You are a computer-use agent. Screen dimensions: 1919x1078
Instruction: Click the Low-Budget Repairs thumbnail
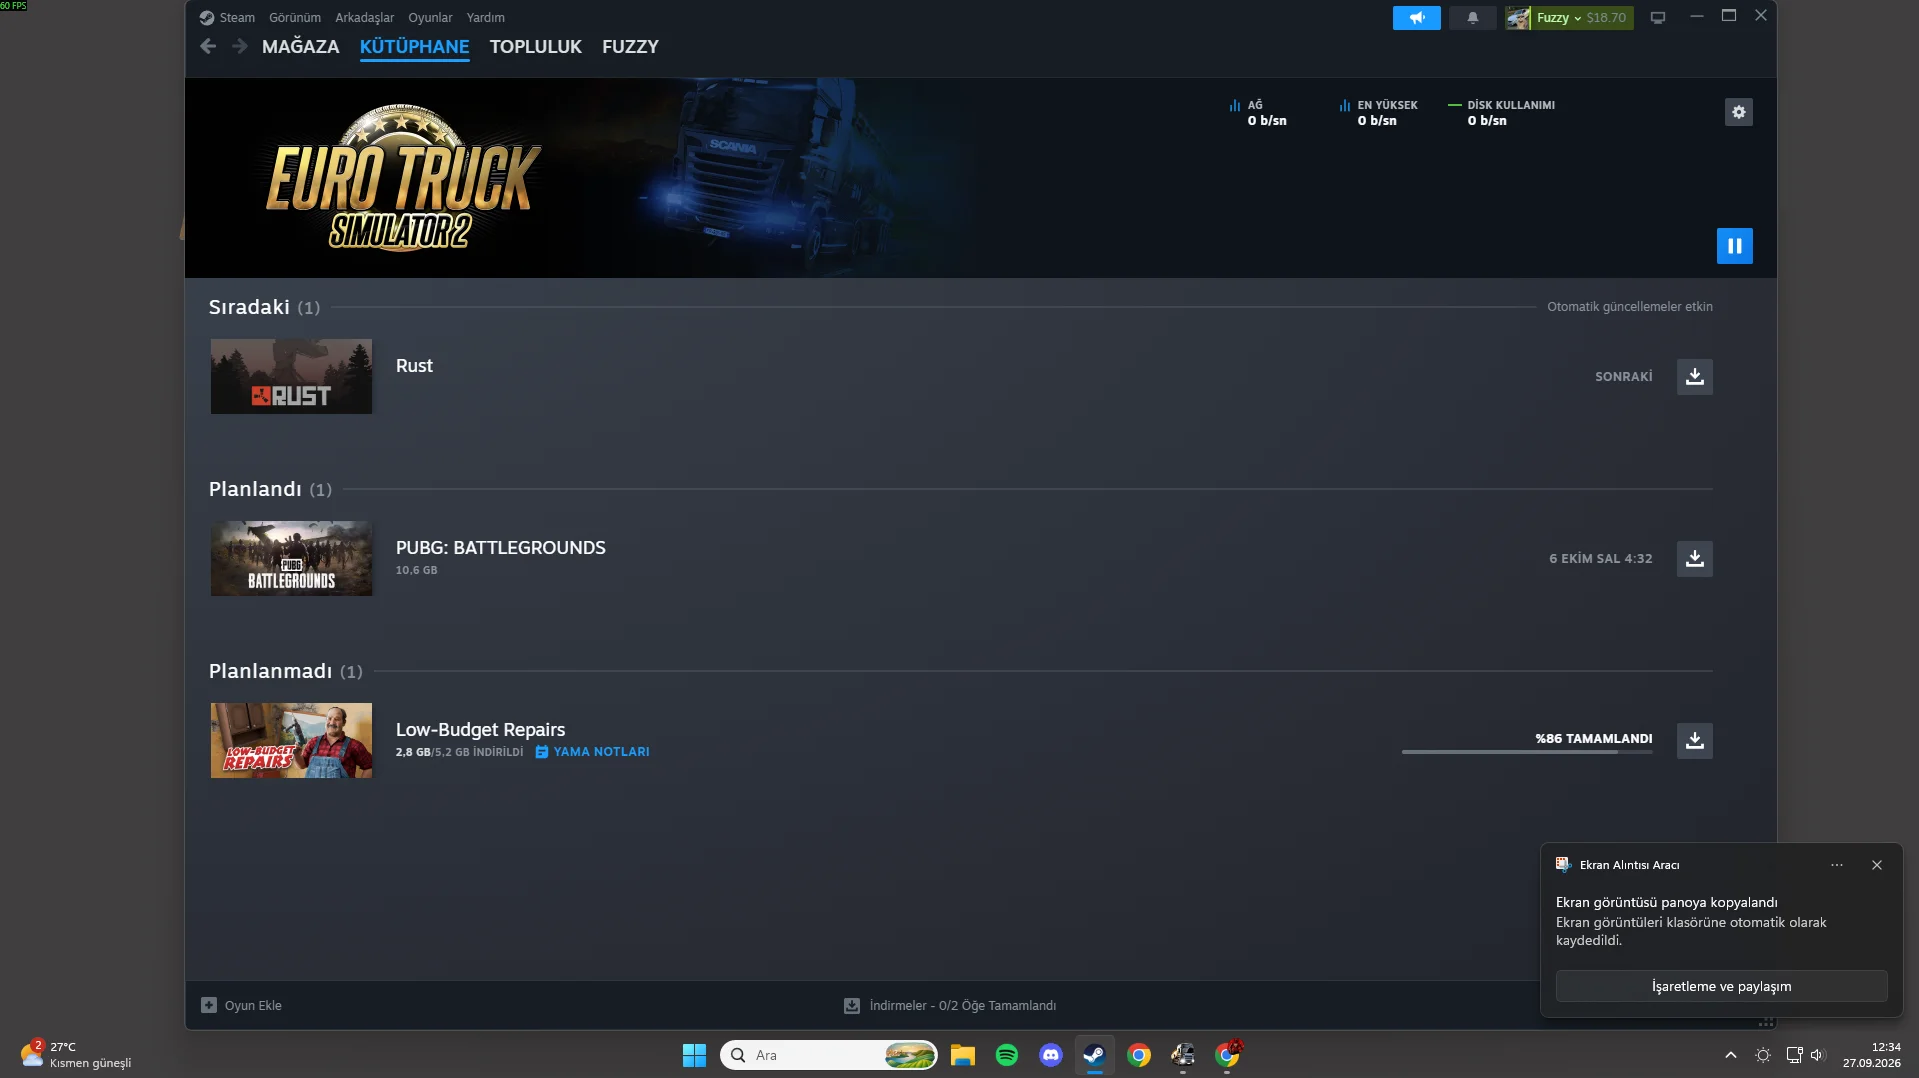point(291,741)
